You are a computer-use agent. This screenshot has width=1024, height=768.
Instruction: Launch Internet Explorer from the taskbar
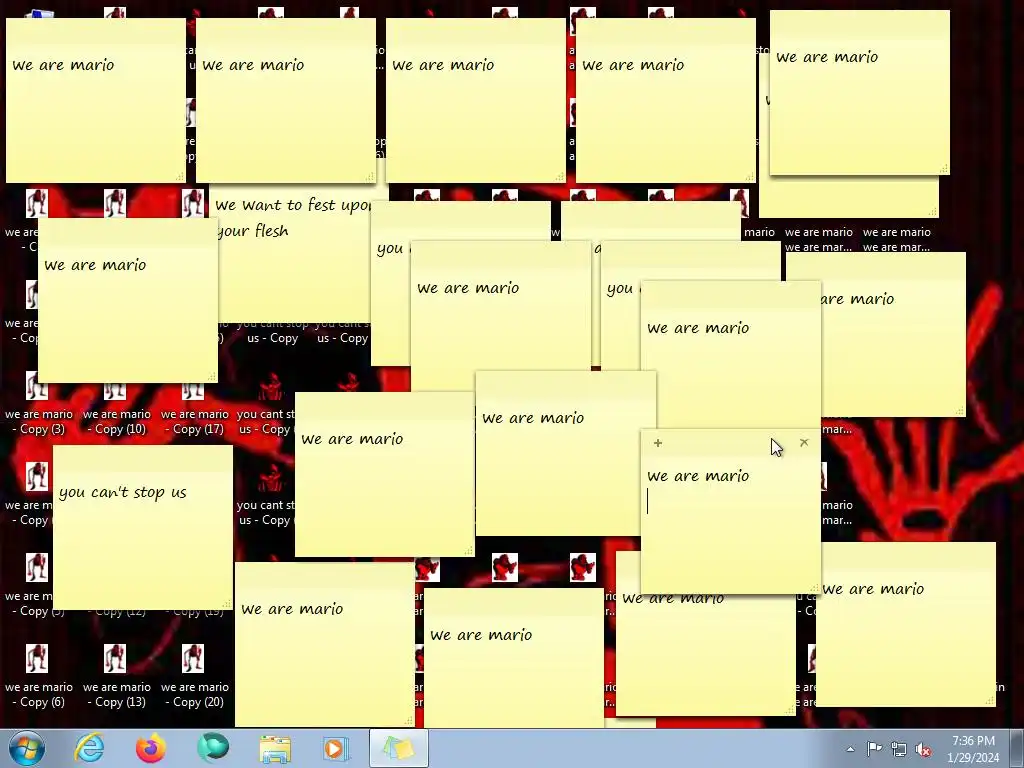[x=89, y=748]
